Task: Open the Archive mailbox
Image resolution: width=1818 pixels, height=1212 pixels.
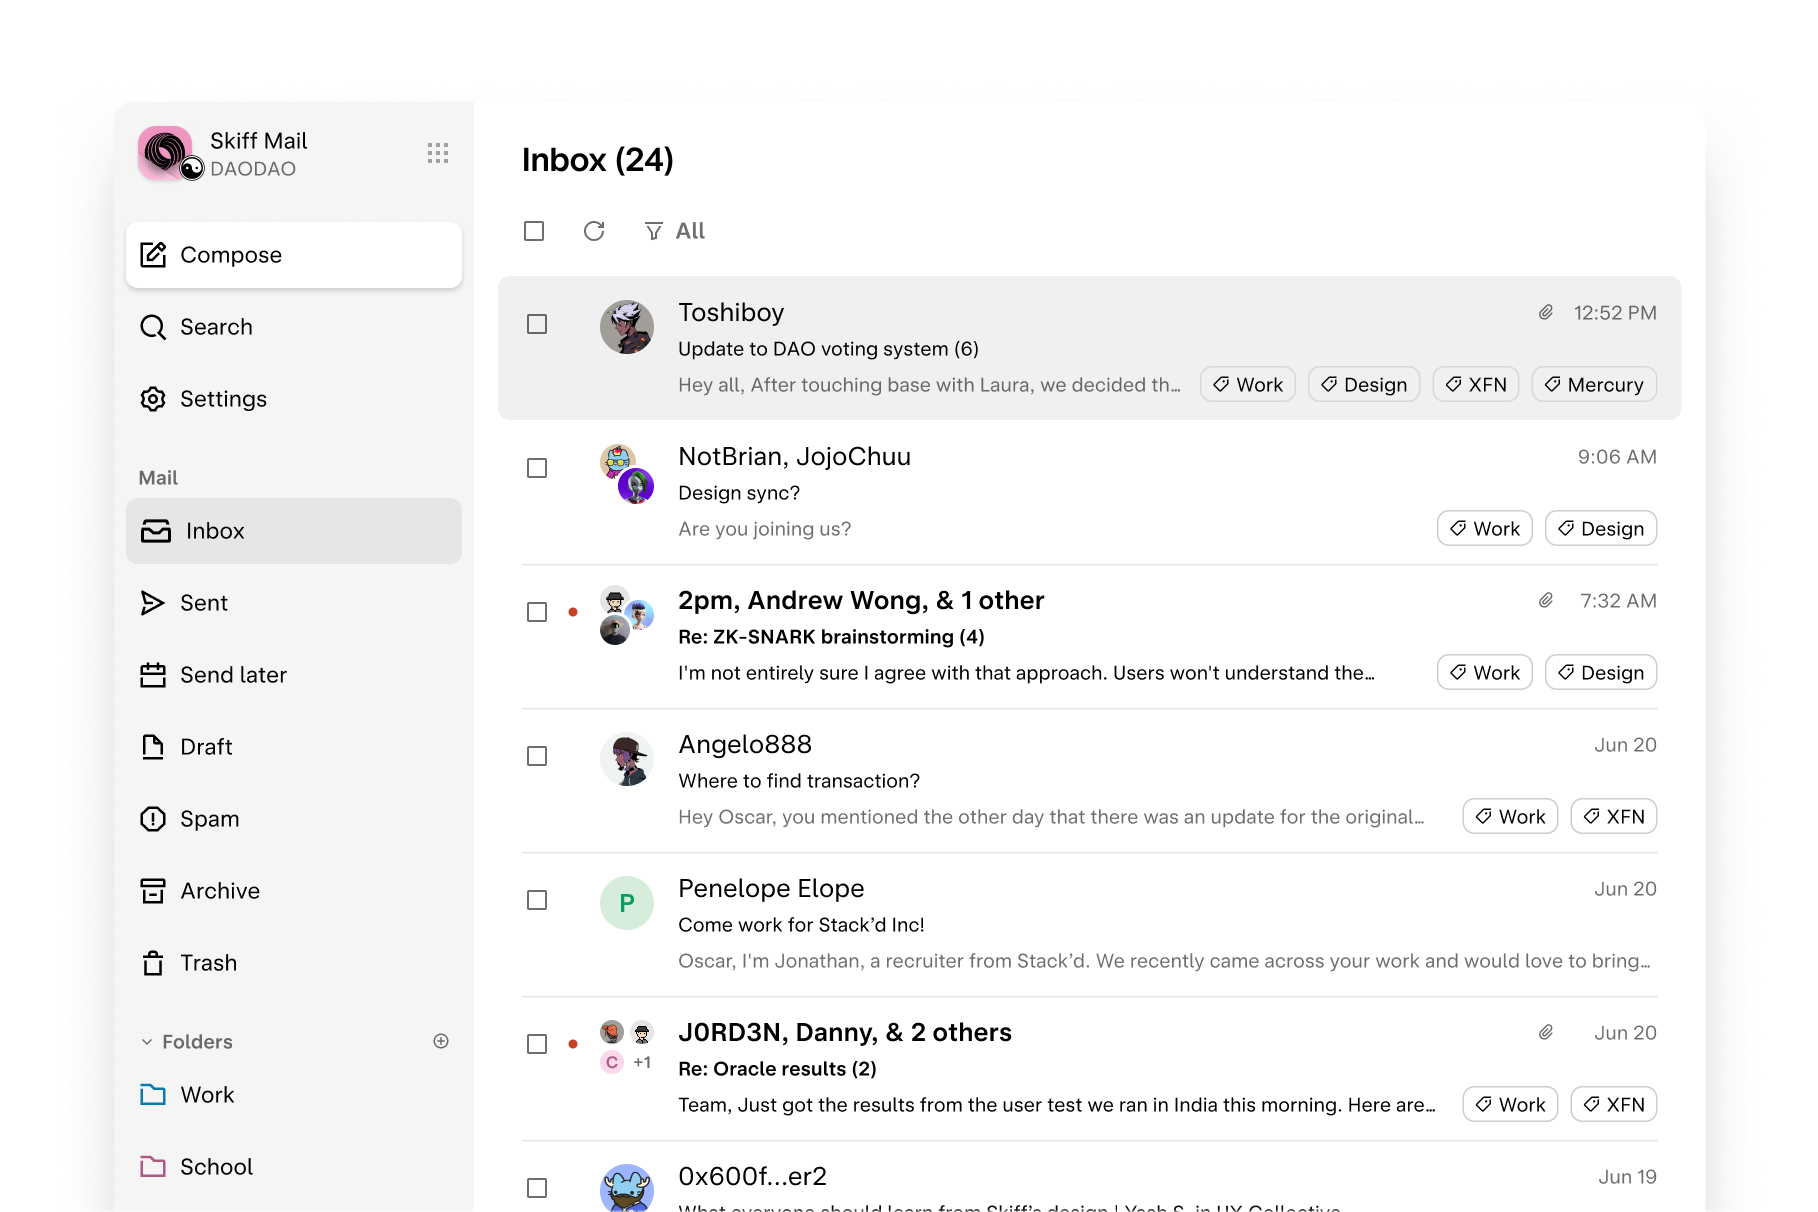Action: 294,891
